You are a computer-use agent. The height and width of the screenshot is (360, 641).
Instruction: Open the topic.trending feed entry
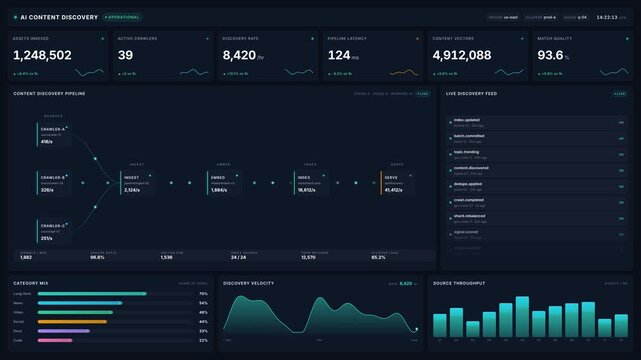coord(537,155)
